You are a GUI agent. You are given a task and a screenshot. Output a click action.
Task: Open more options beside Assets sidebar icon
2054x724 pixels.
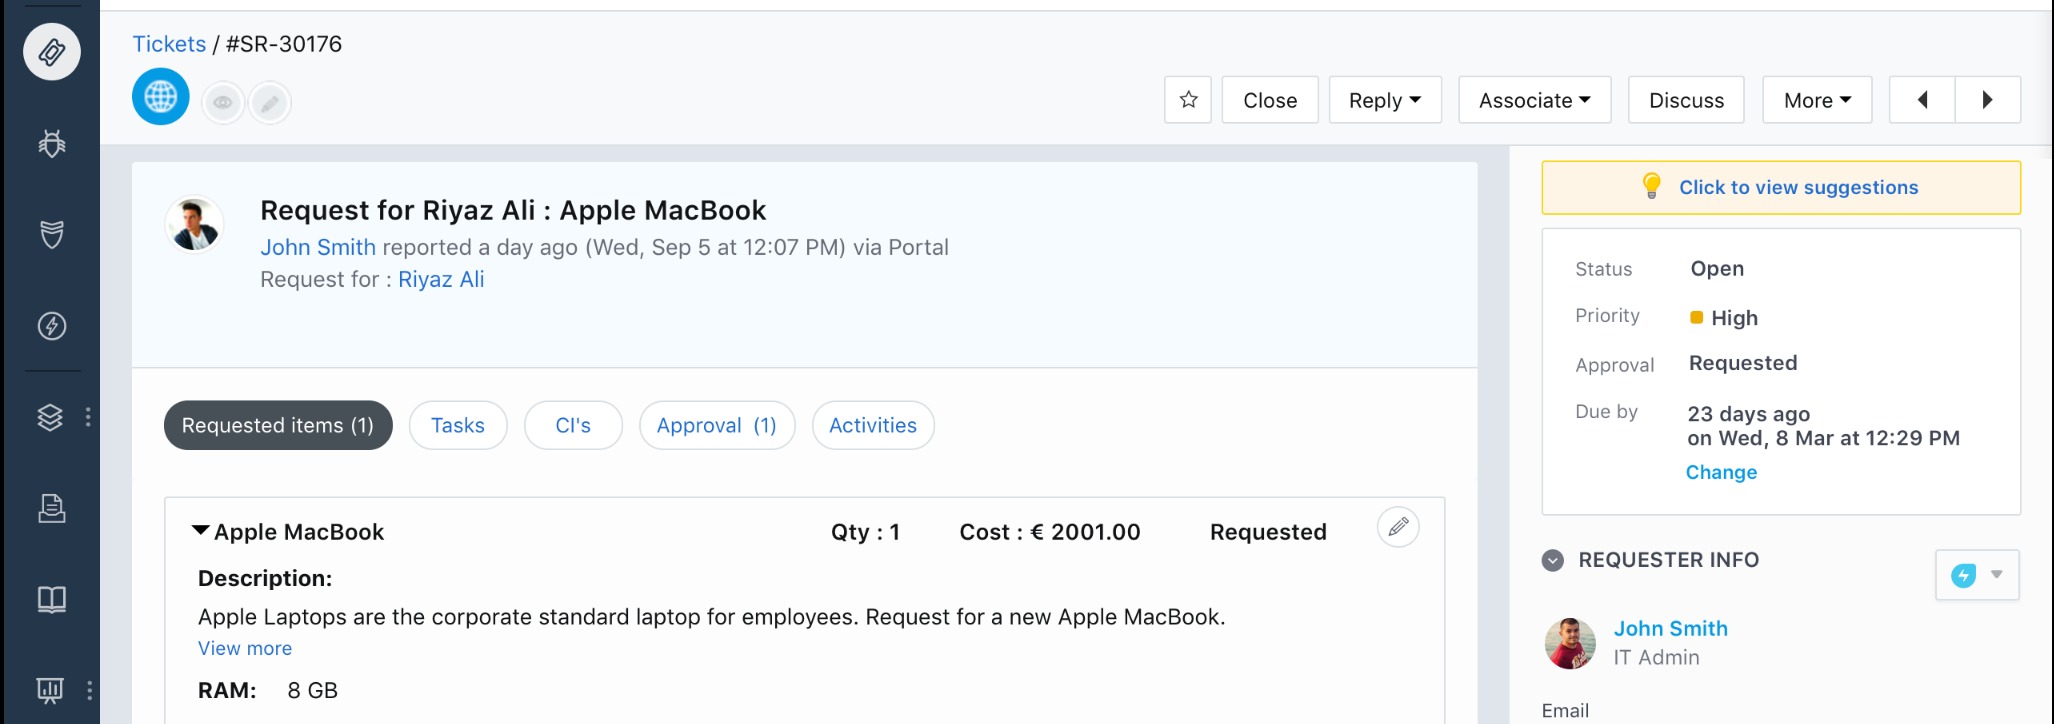click(88, 417)
